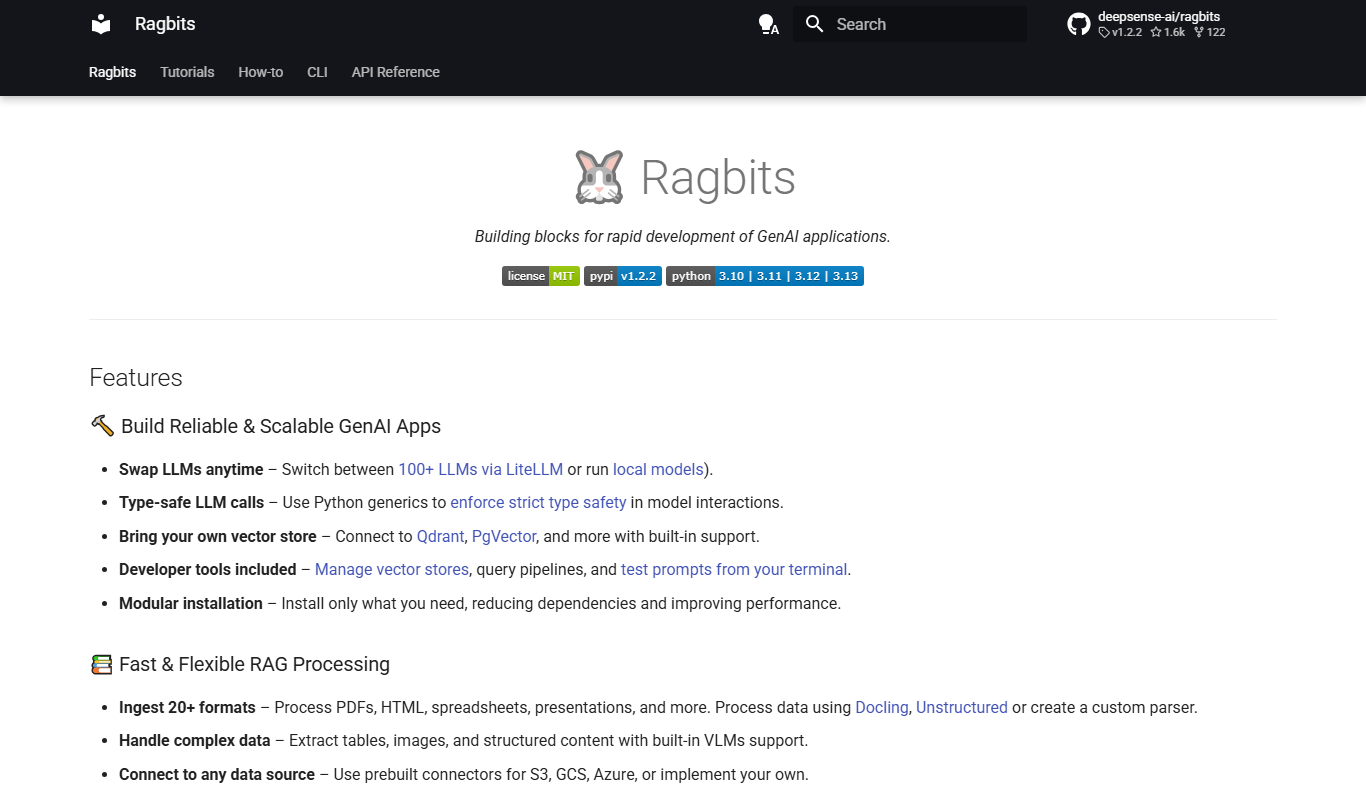This screenshot has width=1366, height=800.
Task: Open the 100+ LLMs via LiteLLM link
Action: [x=480, y=469]
